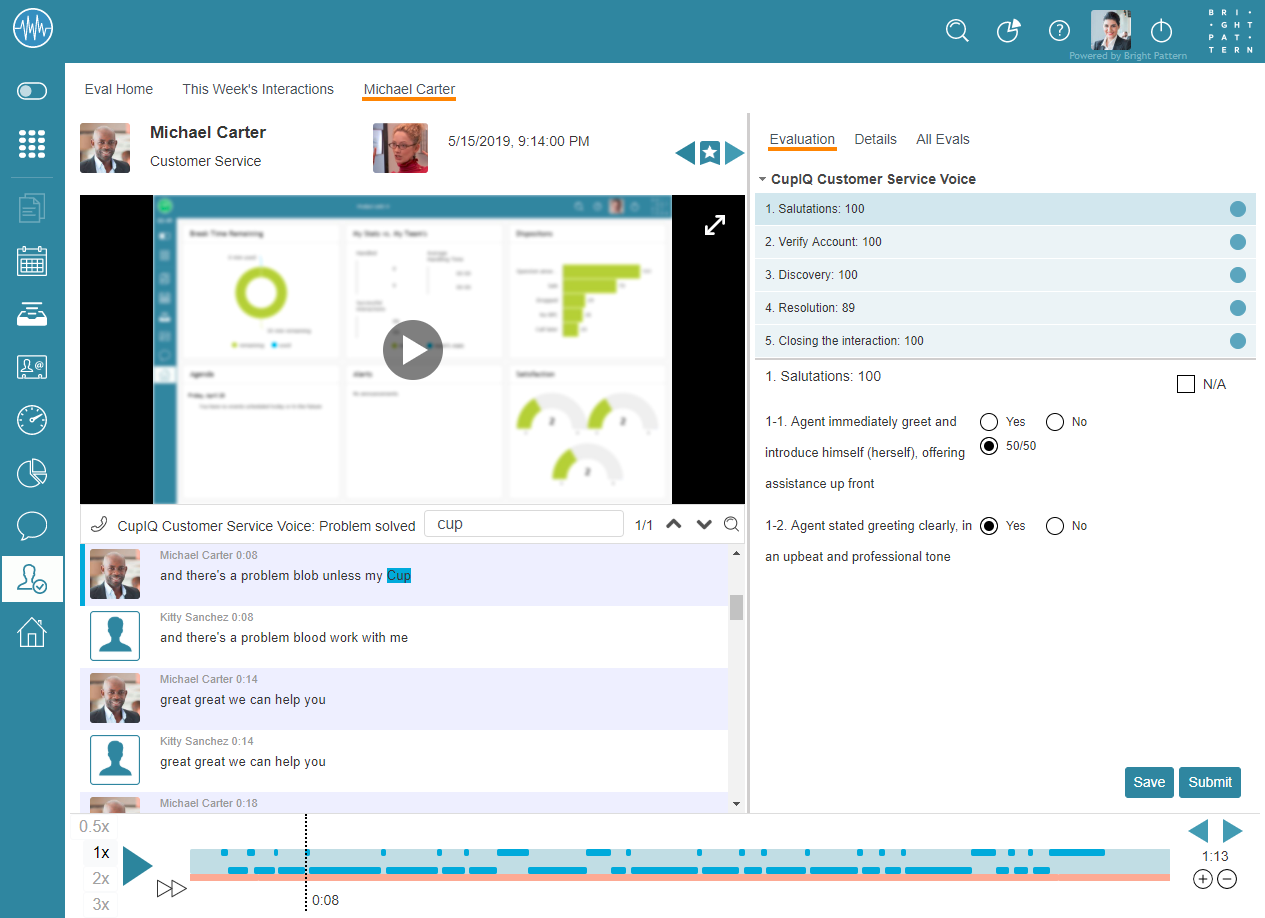Play the screen recording video
This screenshot has width=1265, height=918.
[412, 350]
